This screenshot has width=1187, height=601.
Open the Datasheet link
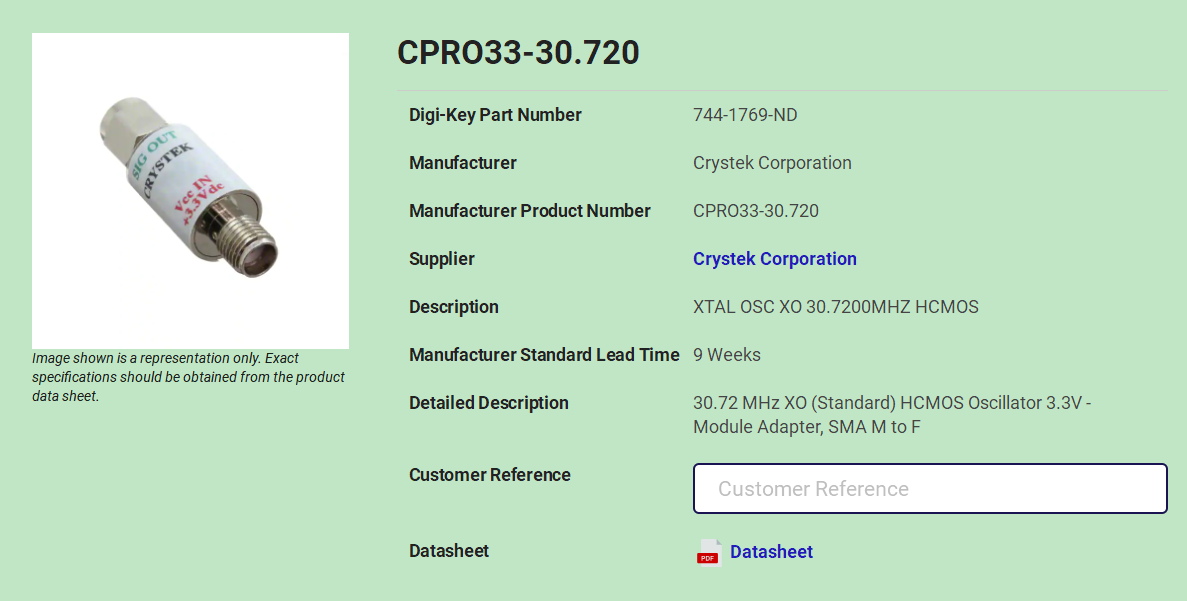click(771, 552)
